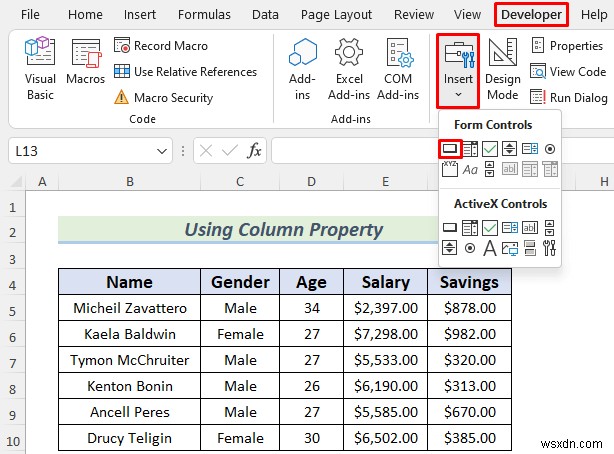
Task: Start Record Macro
Action: click(161, 46)
